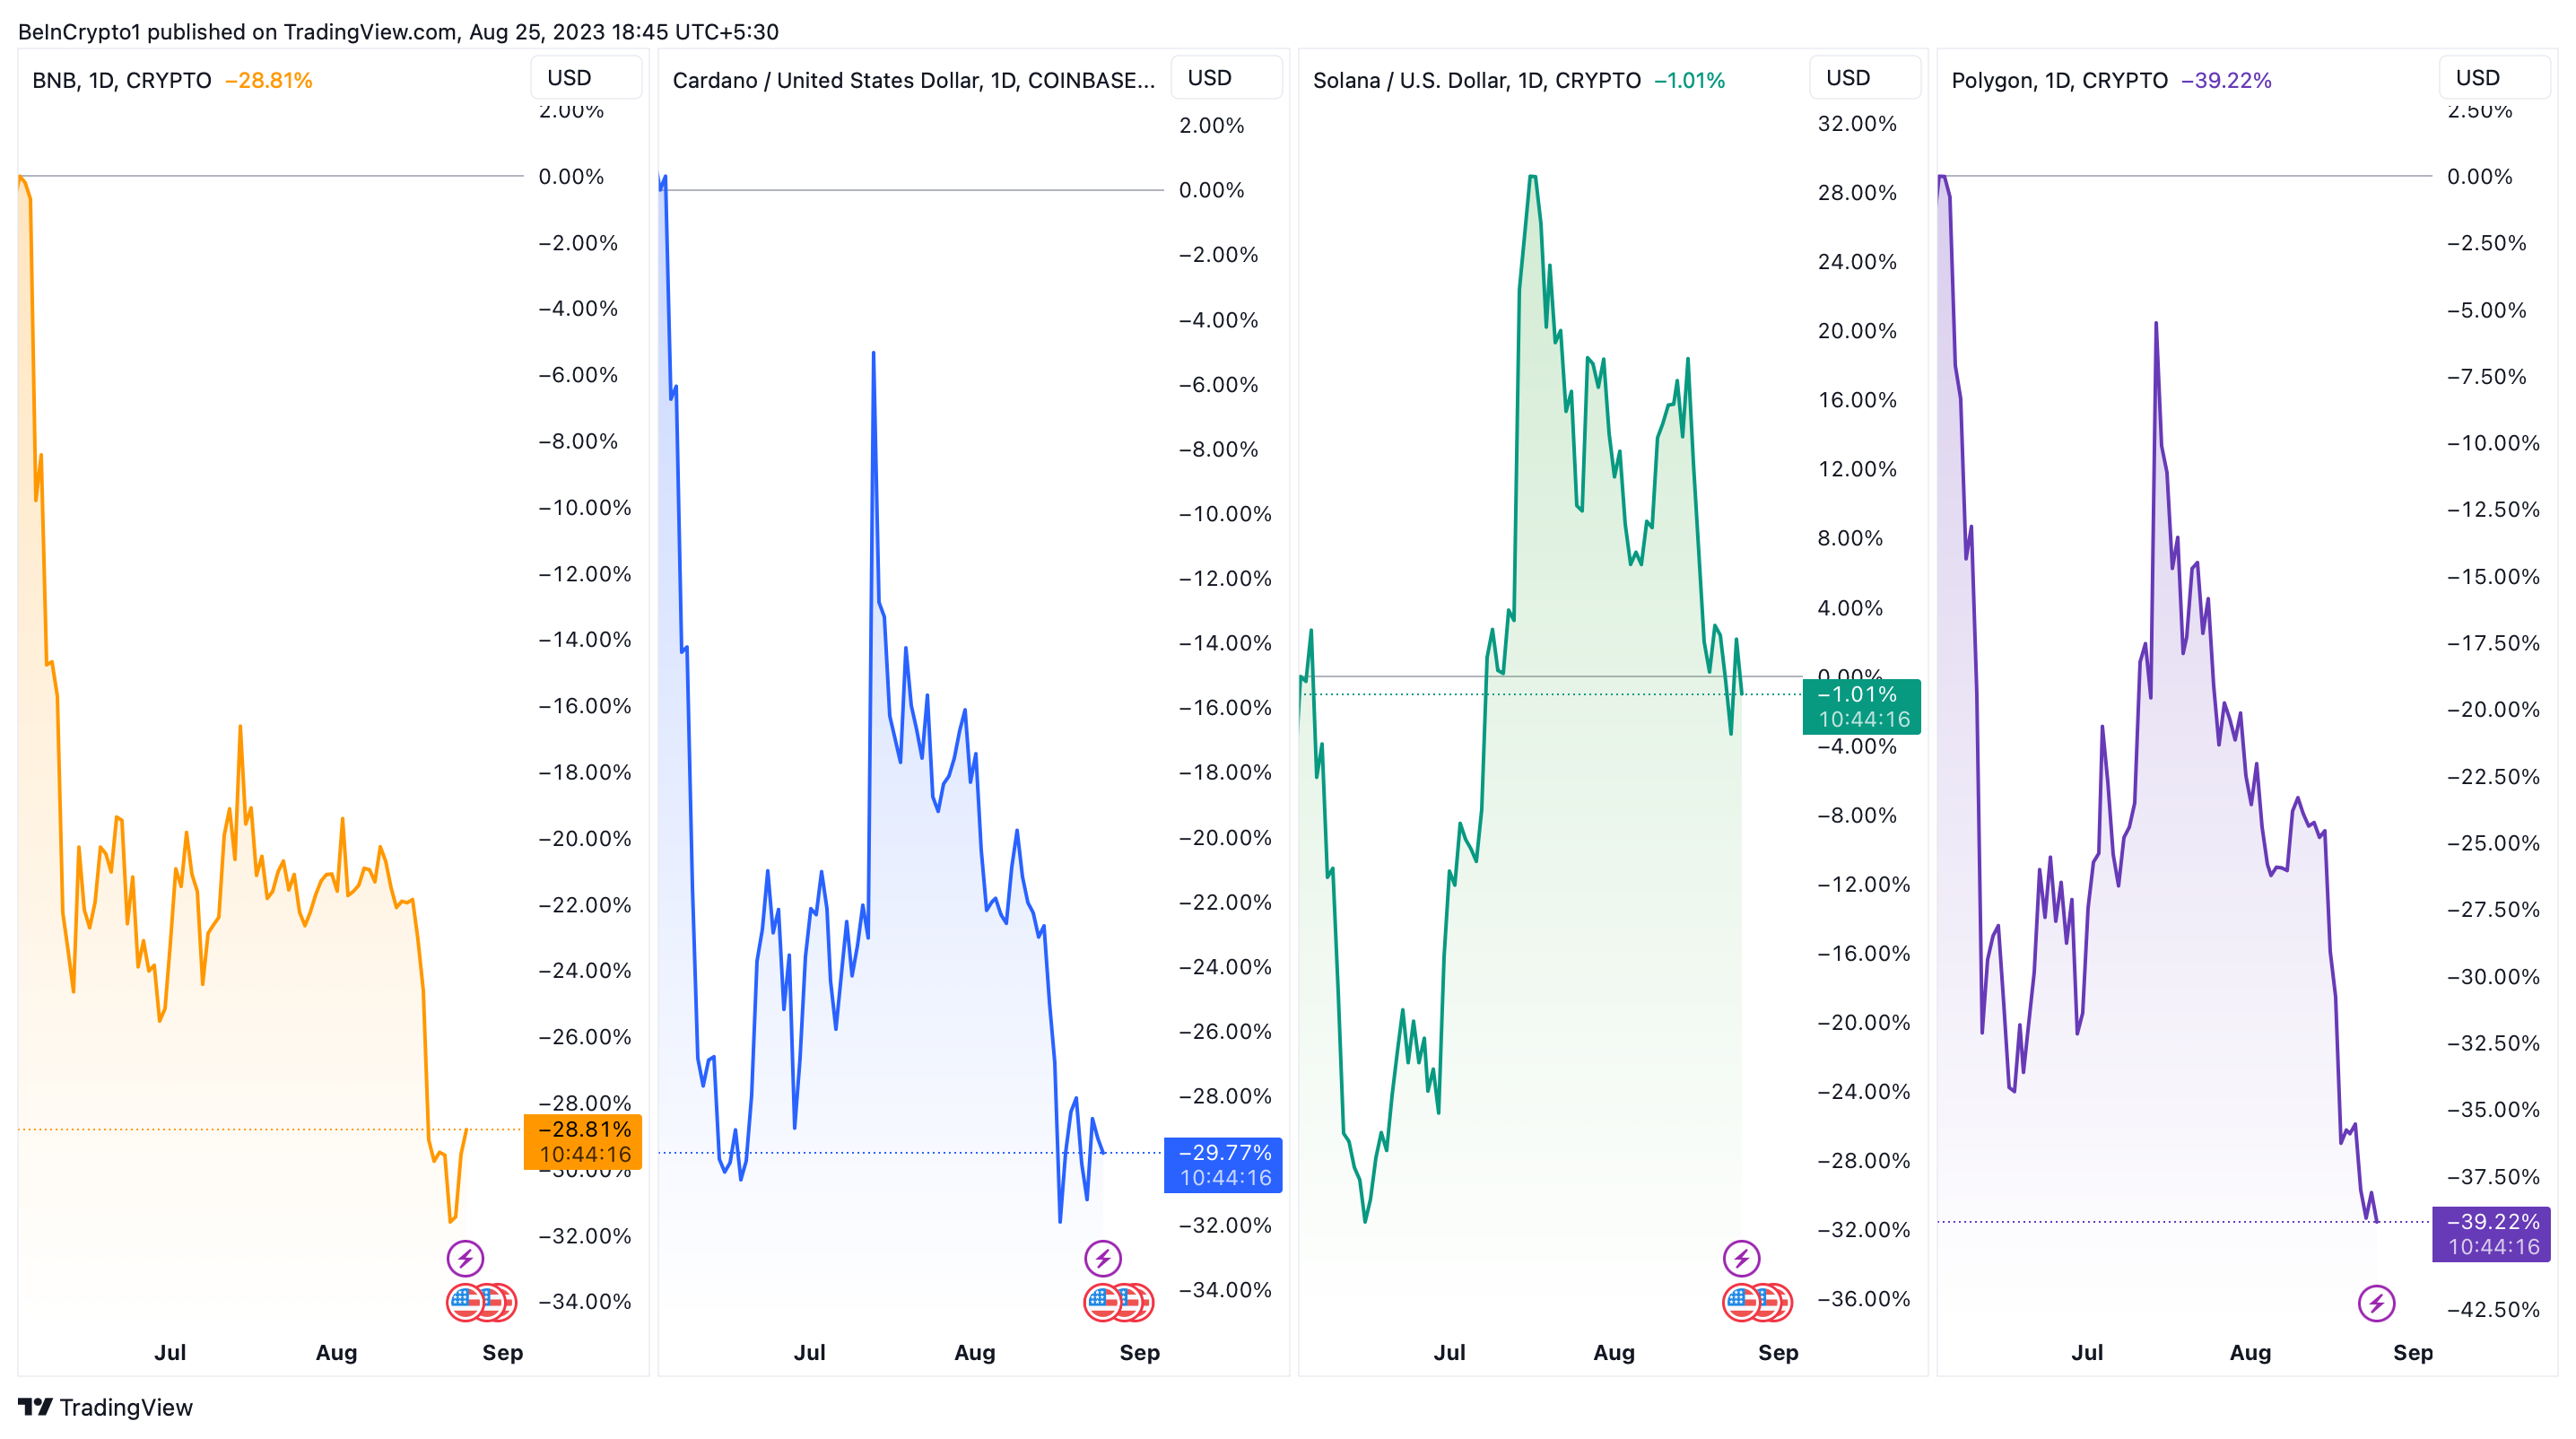
Task: Expand the USD currency dropdown on Polygon chart
Action: click(x=2494, y=78)
